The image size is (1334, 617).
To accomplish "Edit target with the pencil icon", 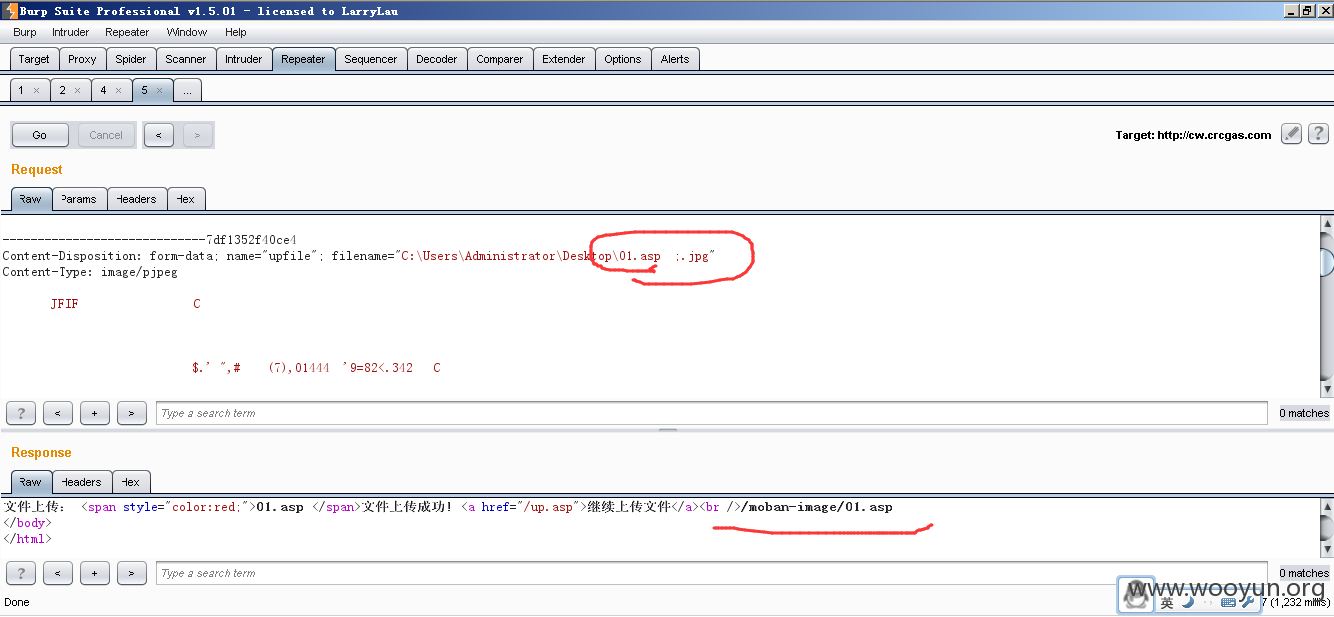I will 1291,134.
